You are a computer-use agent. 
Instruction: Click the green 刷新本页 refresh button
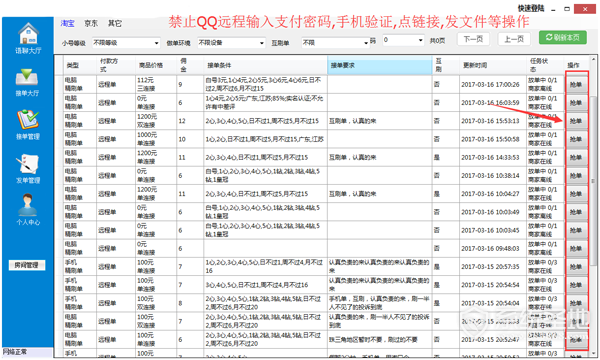click(562, 37)
